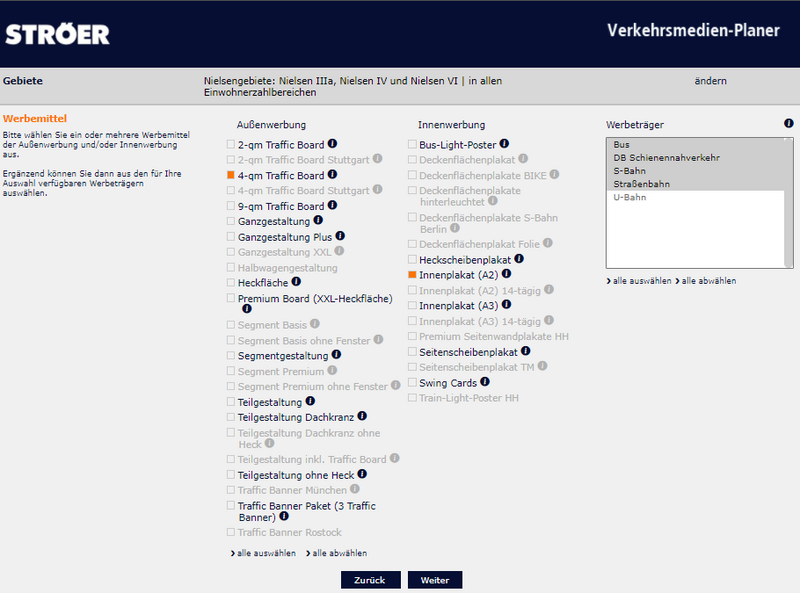Image resolution: width=800 pixels, height=593 pixels.
Task: Click ändern to change Gebiete
Action: click(710, 81)
